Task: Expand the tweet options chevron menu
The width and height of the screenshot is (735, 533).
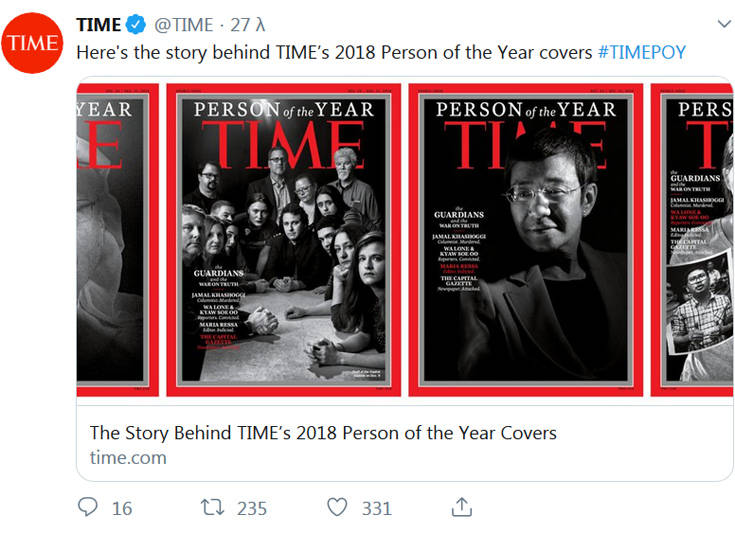Action: click(725, 24)
